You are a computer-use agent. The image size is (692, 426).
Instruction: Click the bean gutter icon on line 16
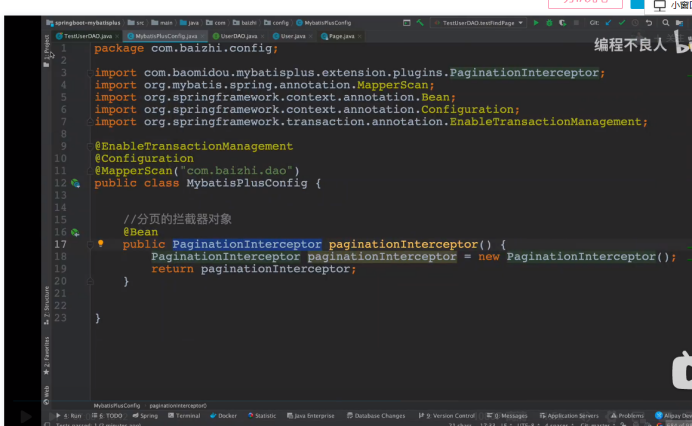click(75, 232)
